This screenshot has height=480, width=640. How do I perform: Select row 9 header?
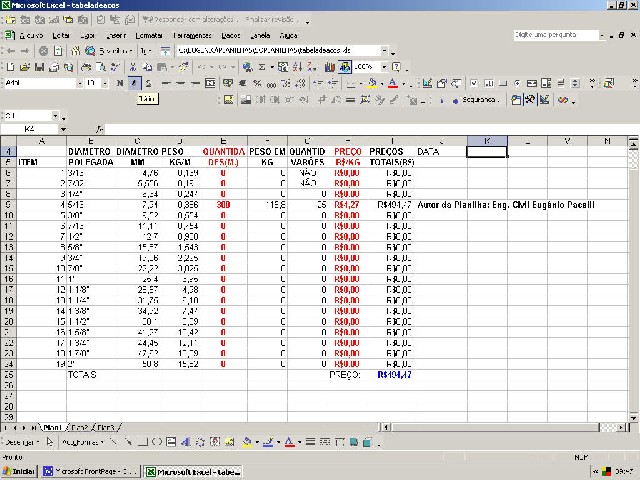coord(8,204)
